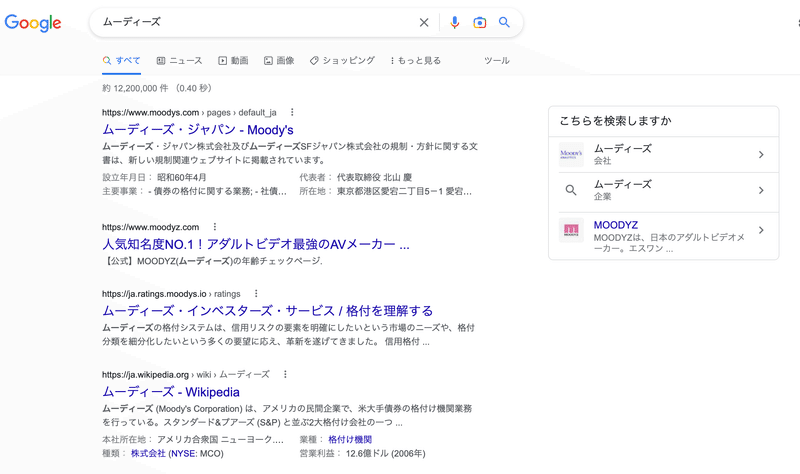Open 人気知名度NO.1 result link
Viewport: 800px width, 474px height.
coord(256,244)
